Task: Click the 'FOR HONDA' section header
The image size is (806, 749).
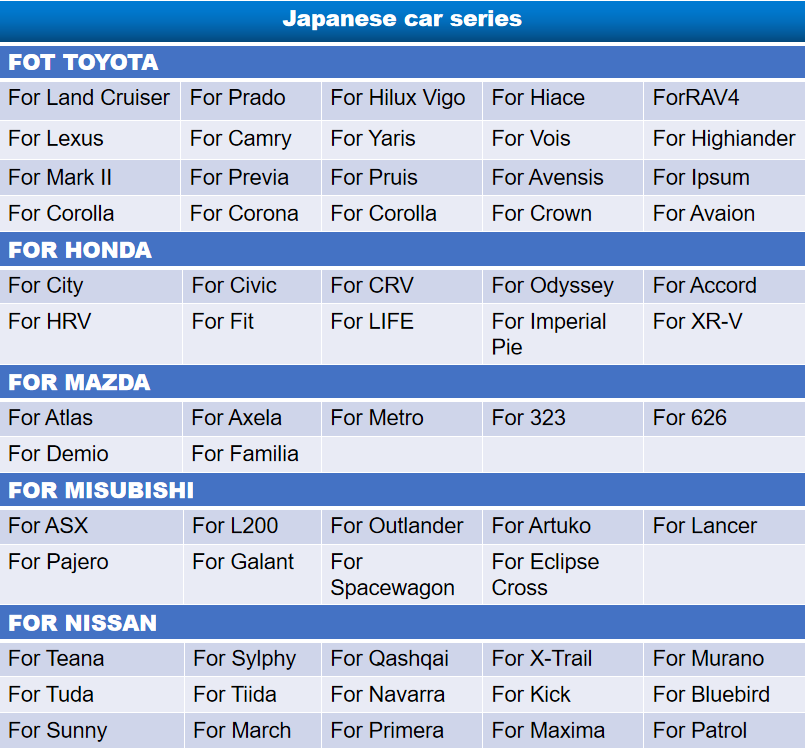Action: (x=80, y=250)
